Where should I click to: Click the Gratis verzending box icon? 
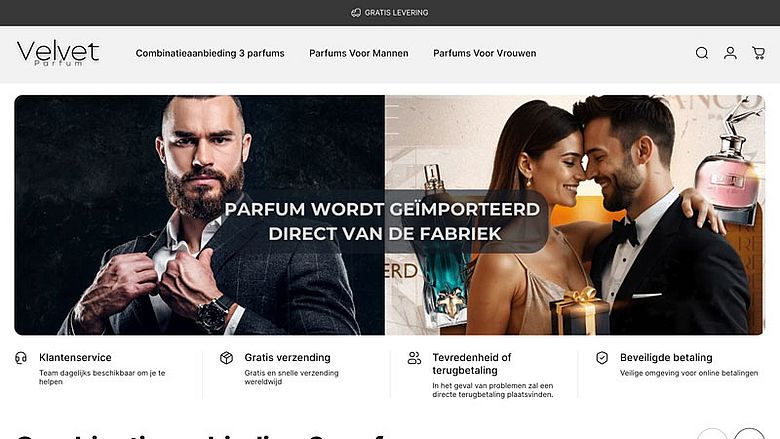coord(226,358)
